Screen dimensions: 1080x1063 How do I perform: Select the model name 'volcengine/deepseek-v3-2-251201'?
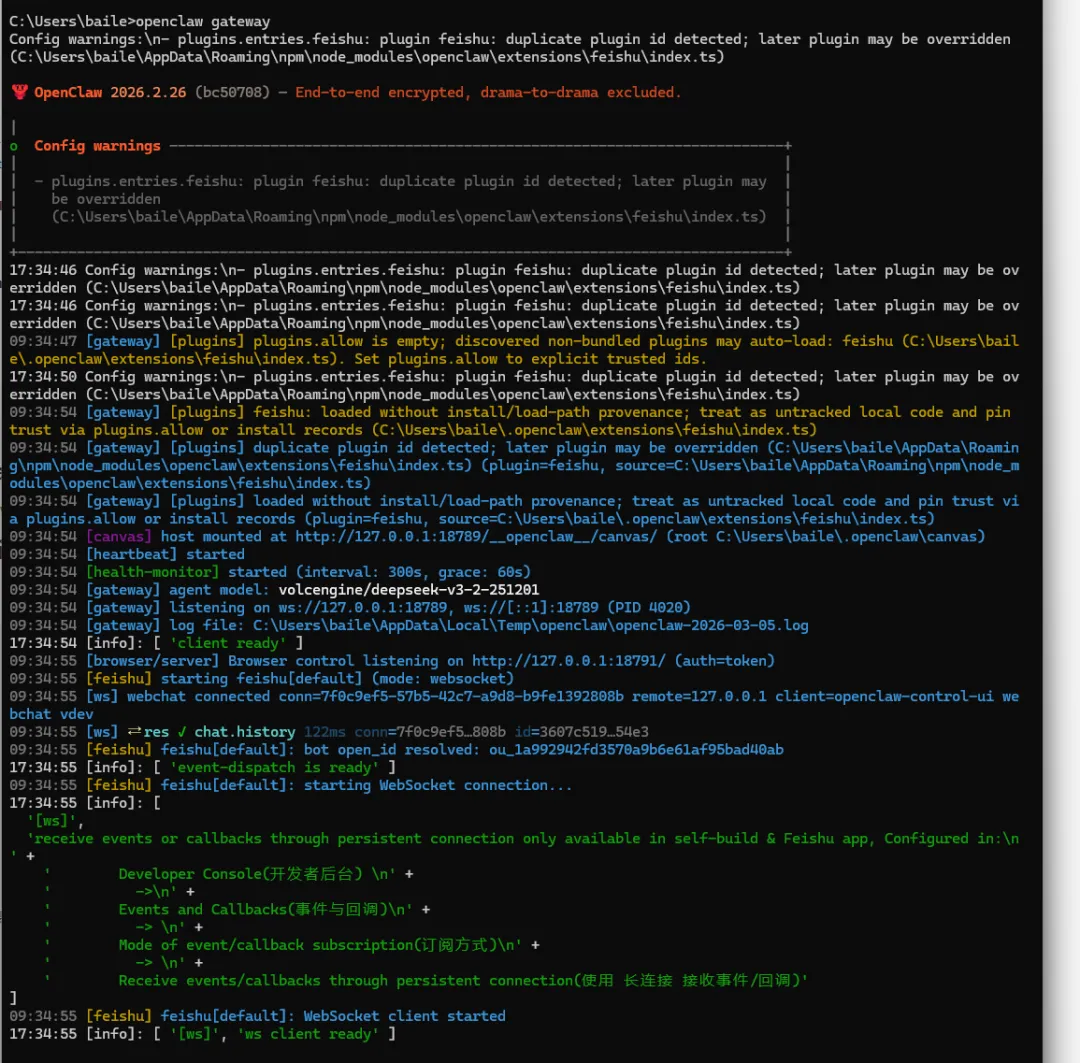pyautogui.click(x=408, y=590)
